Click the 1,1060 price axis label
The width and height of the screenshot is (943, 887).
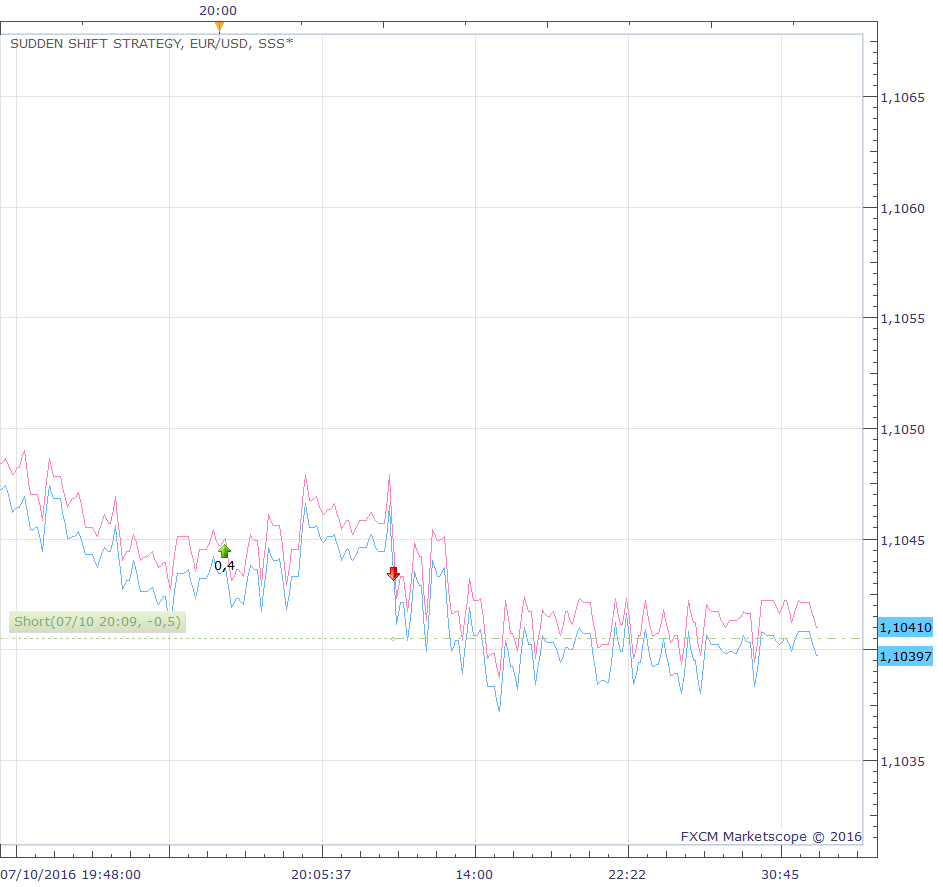point(903,209)
